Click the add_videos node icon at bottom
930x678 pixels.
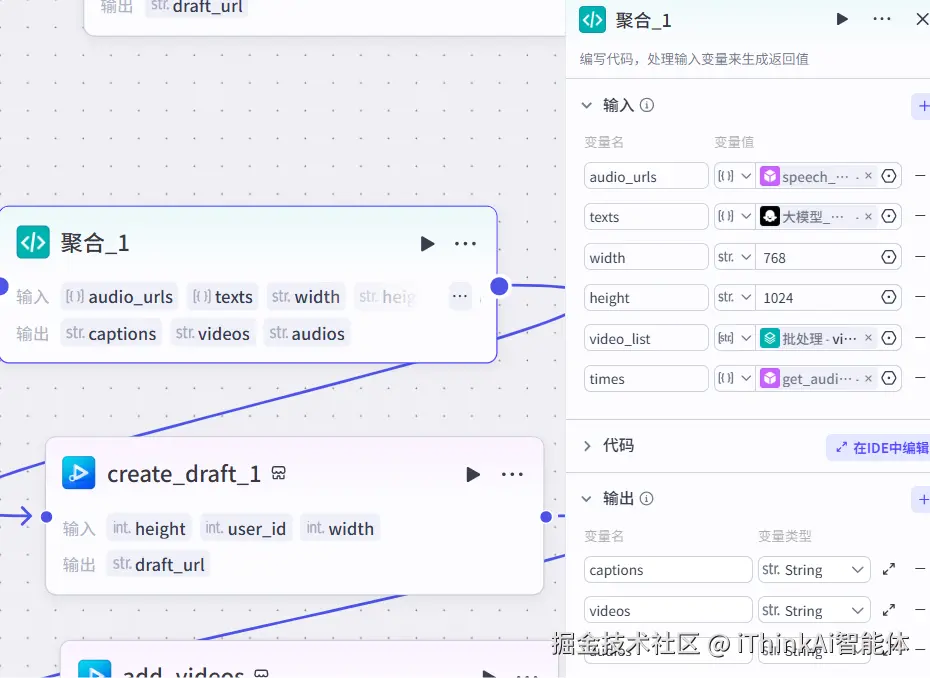click(x=95, y=671)
